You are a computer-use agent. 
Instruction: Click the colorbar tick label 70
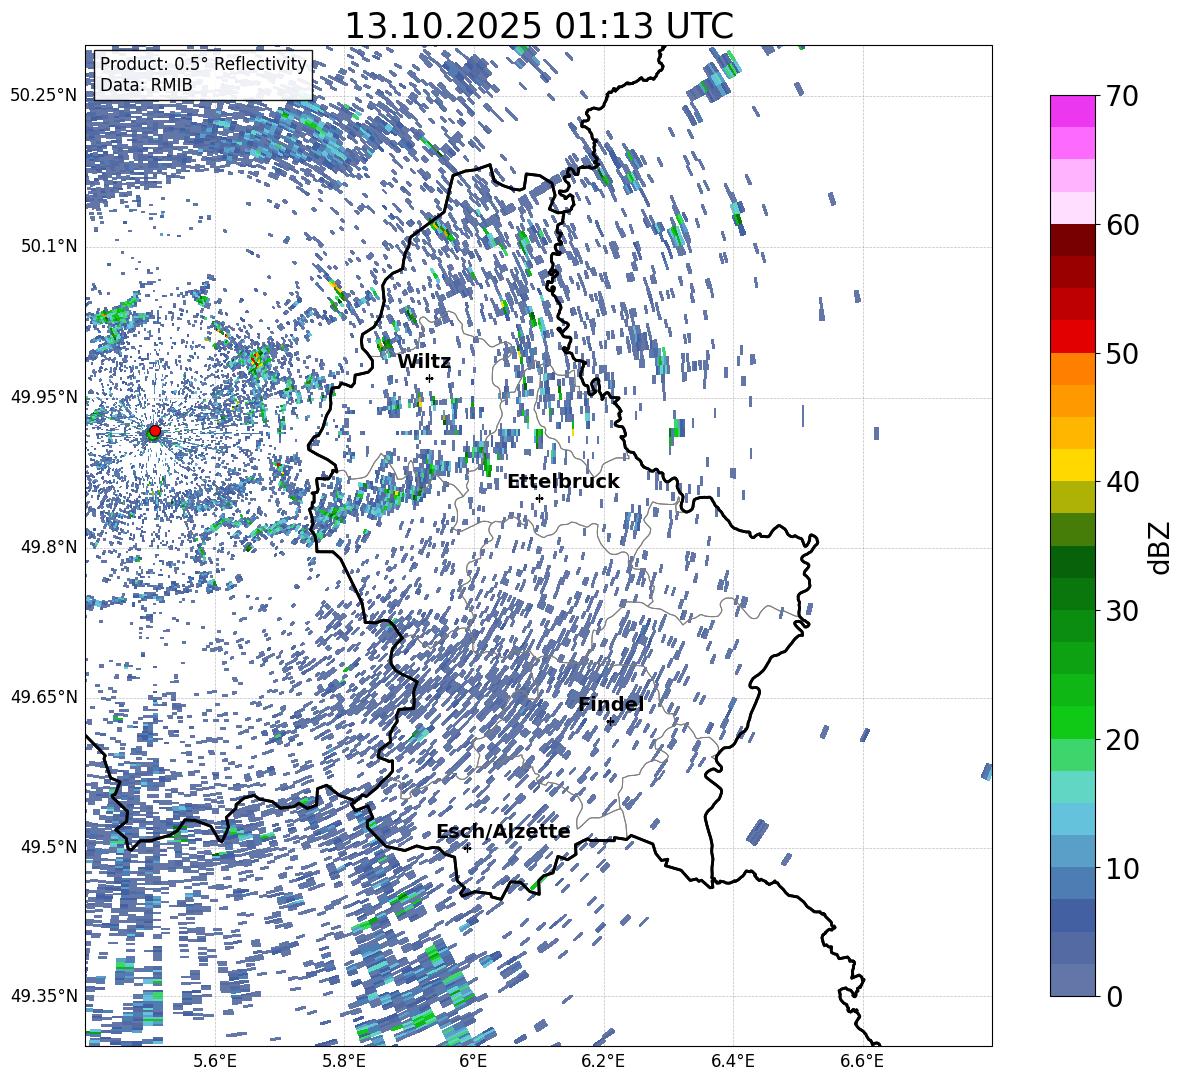point(1122,97)
